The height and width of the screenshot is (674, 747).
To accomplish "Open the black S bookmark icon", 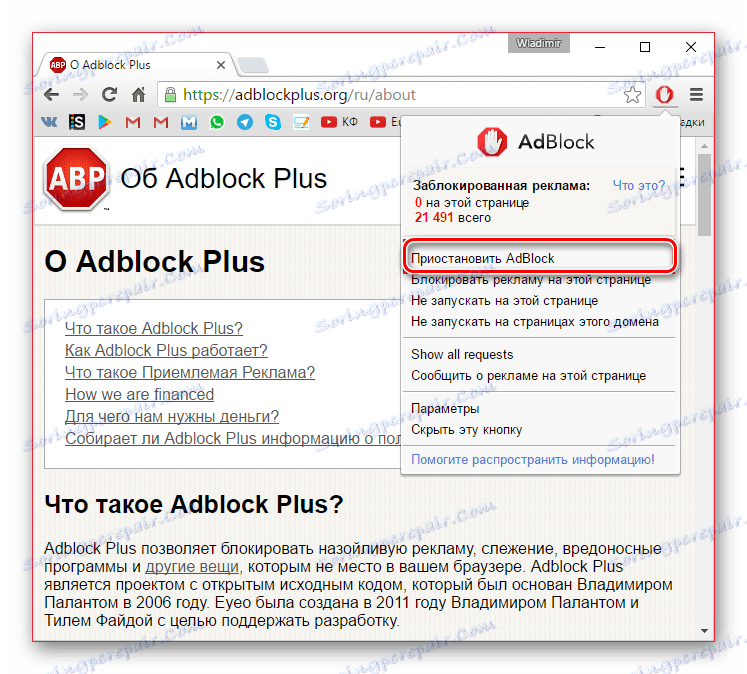I will 77,122.
